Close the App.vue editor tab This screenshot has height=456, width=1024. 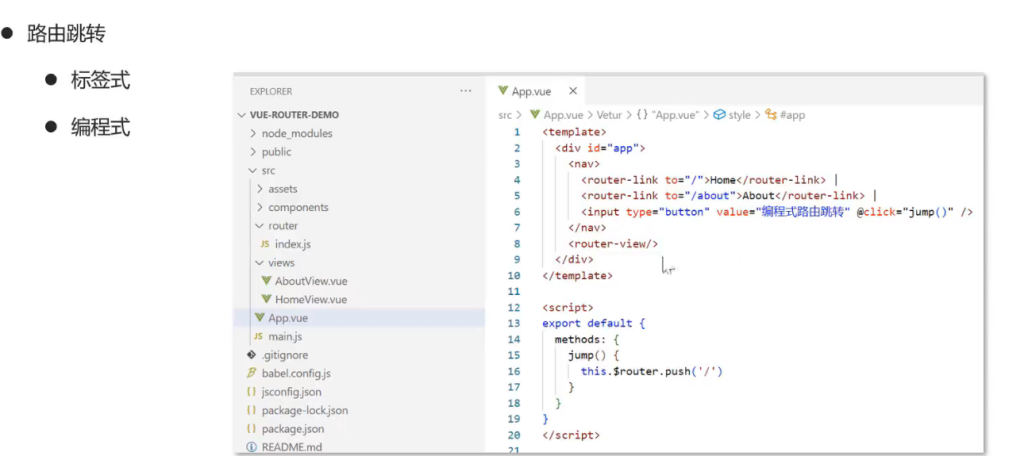click(x=573, y=91)
